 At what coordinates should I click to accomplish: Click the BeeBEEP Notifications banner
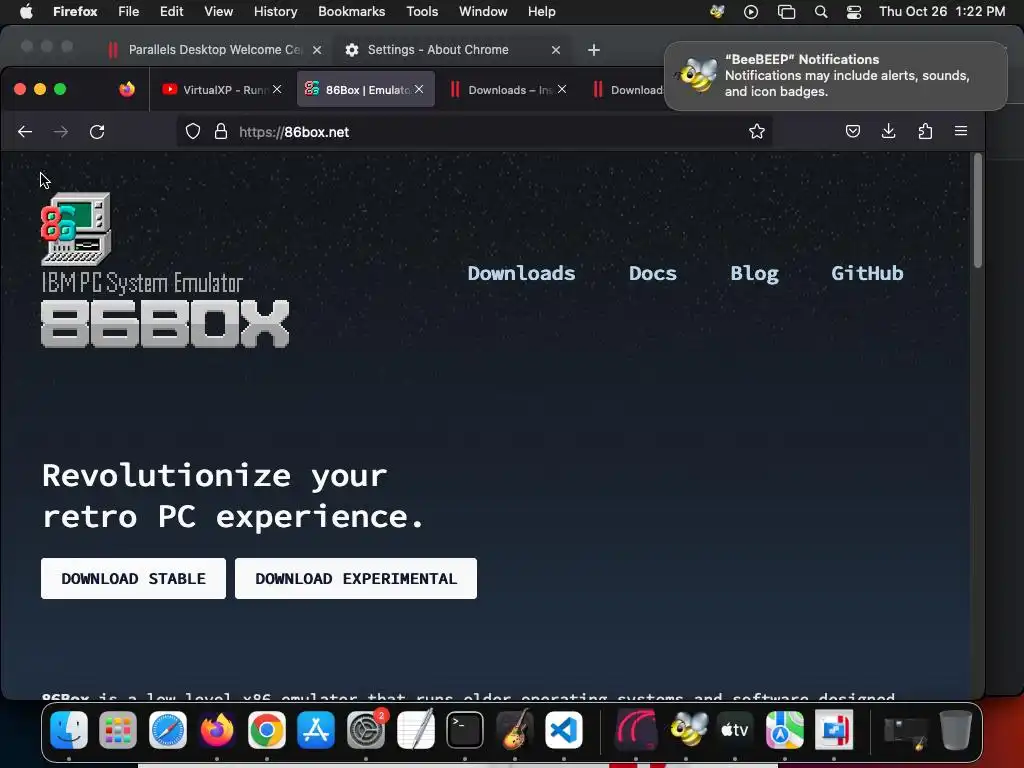pos(836,76)
